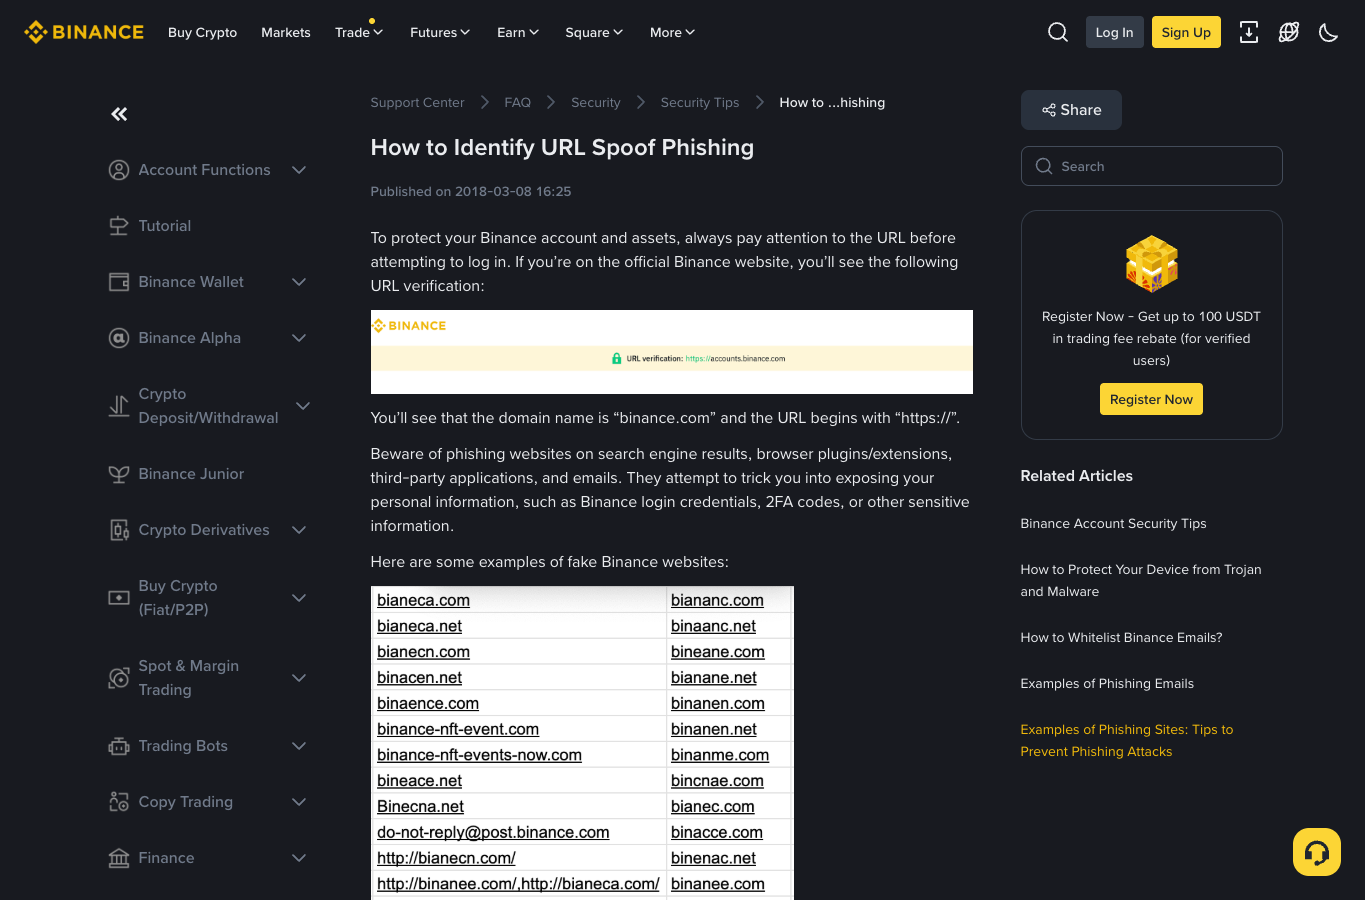Screen dimensions: 1365x900
Task: Click the Binance Wallet icon
Action: pos(119,282)
